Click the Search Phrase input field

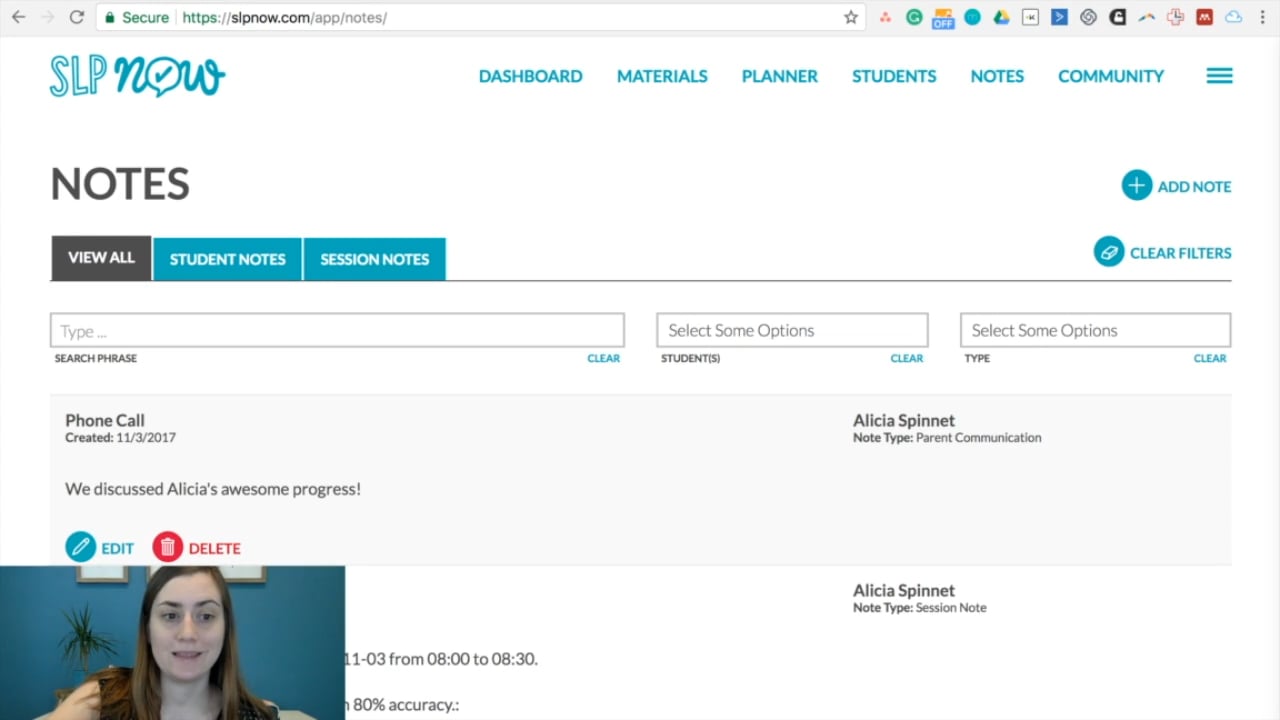click(x=337, y=330)
